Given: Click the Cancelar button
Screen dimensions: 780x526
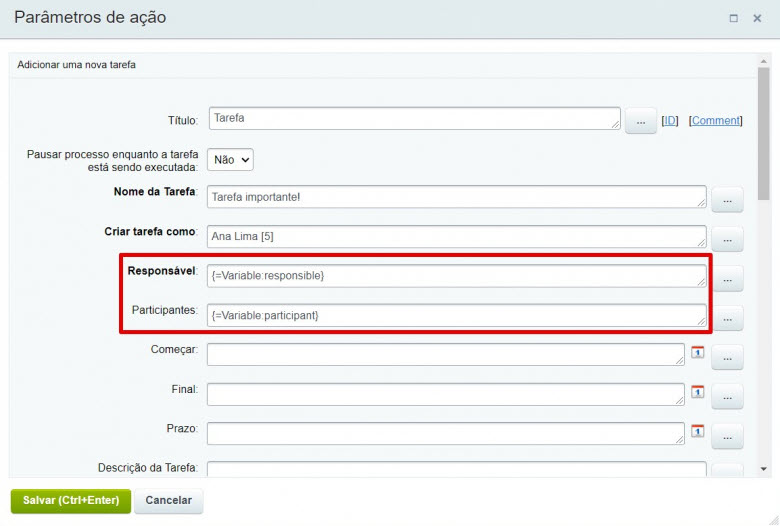Looking at the screenshot, I should (169, 501).
